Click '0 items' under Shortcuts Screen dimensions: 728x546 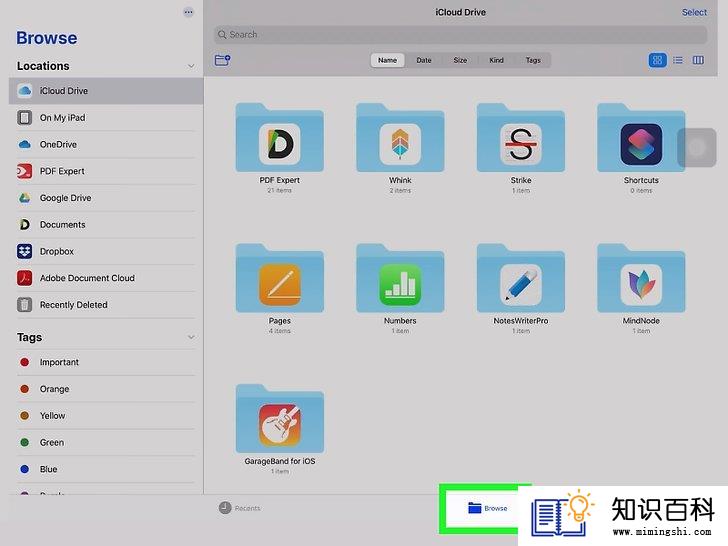(641, 190)
